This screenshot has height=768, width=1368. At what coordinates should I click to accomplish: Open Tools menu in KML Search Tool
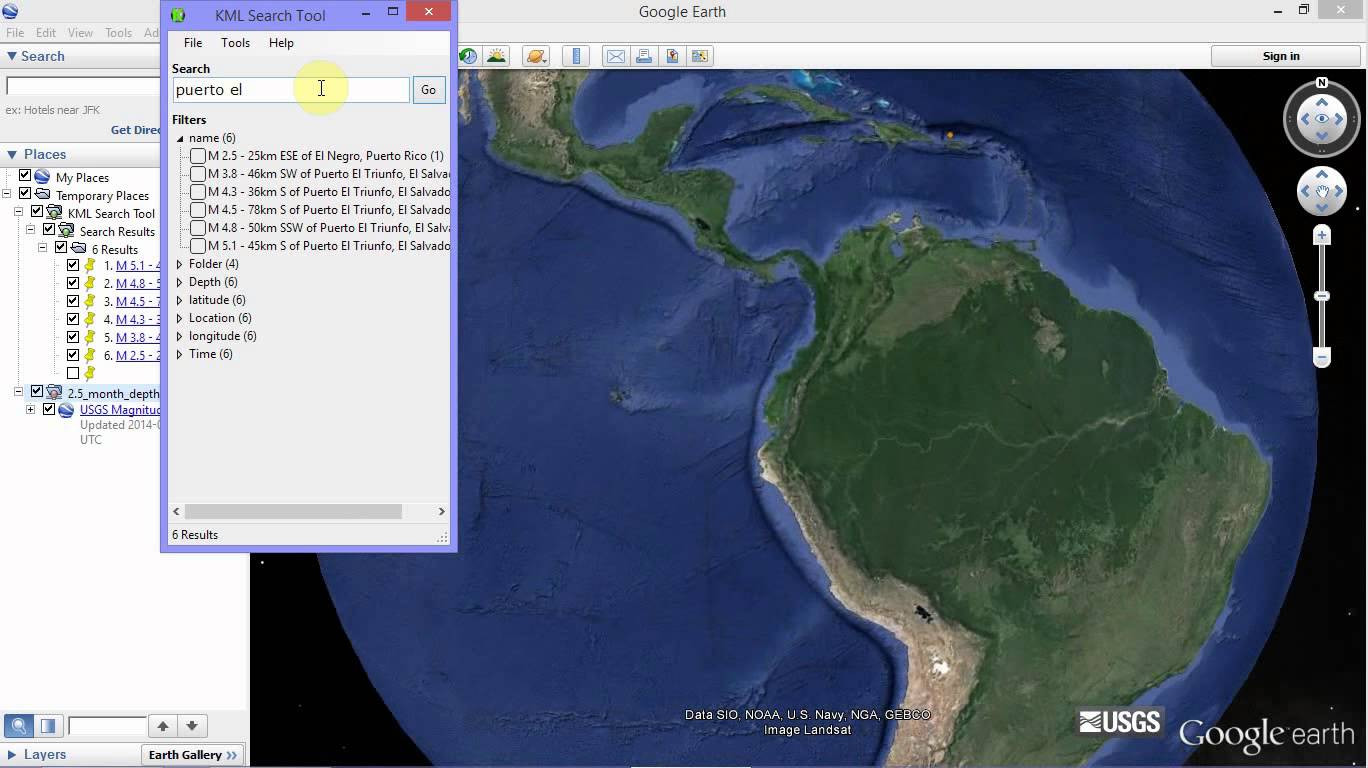(235, 43)
